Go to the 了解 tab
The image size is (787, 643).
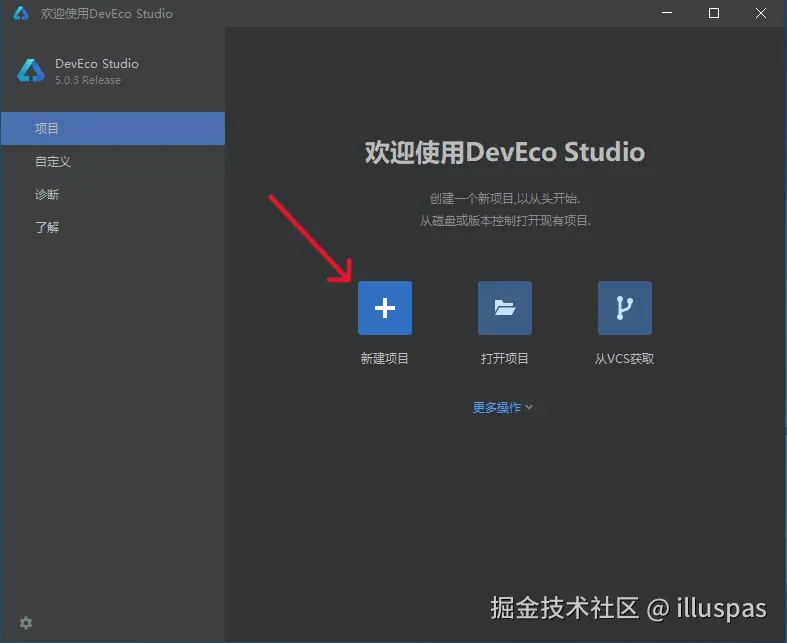[x=113, y=227]
